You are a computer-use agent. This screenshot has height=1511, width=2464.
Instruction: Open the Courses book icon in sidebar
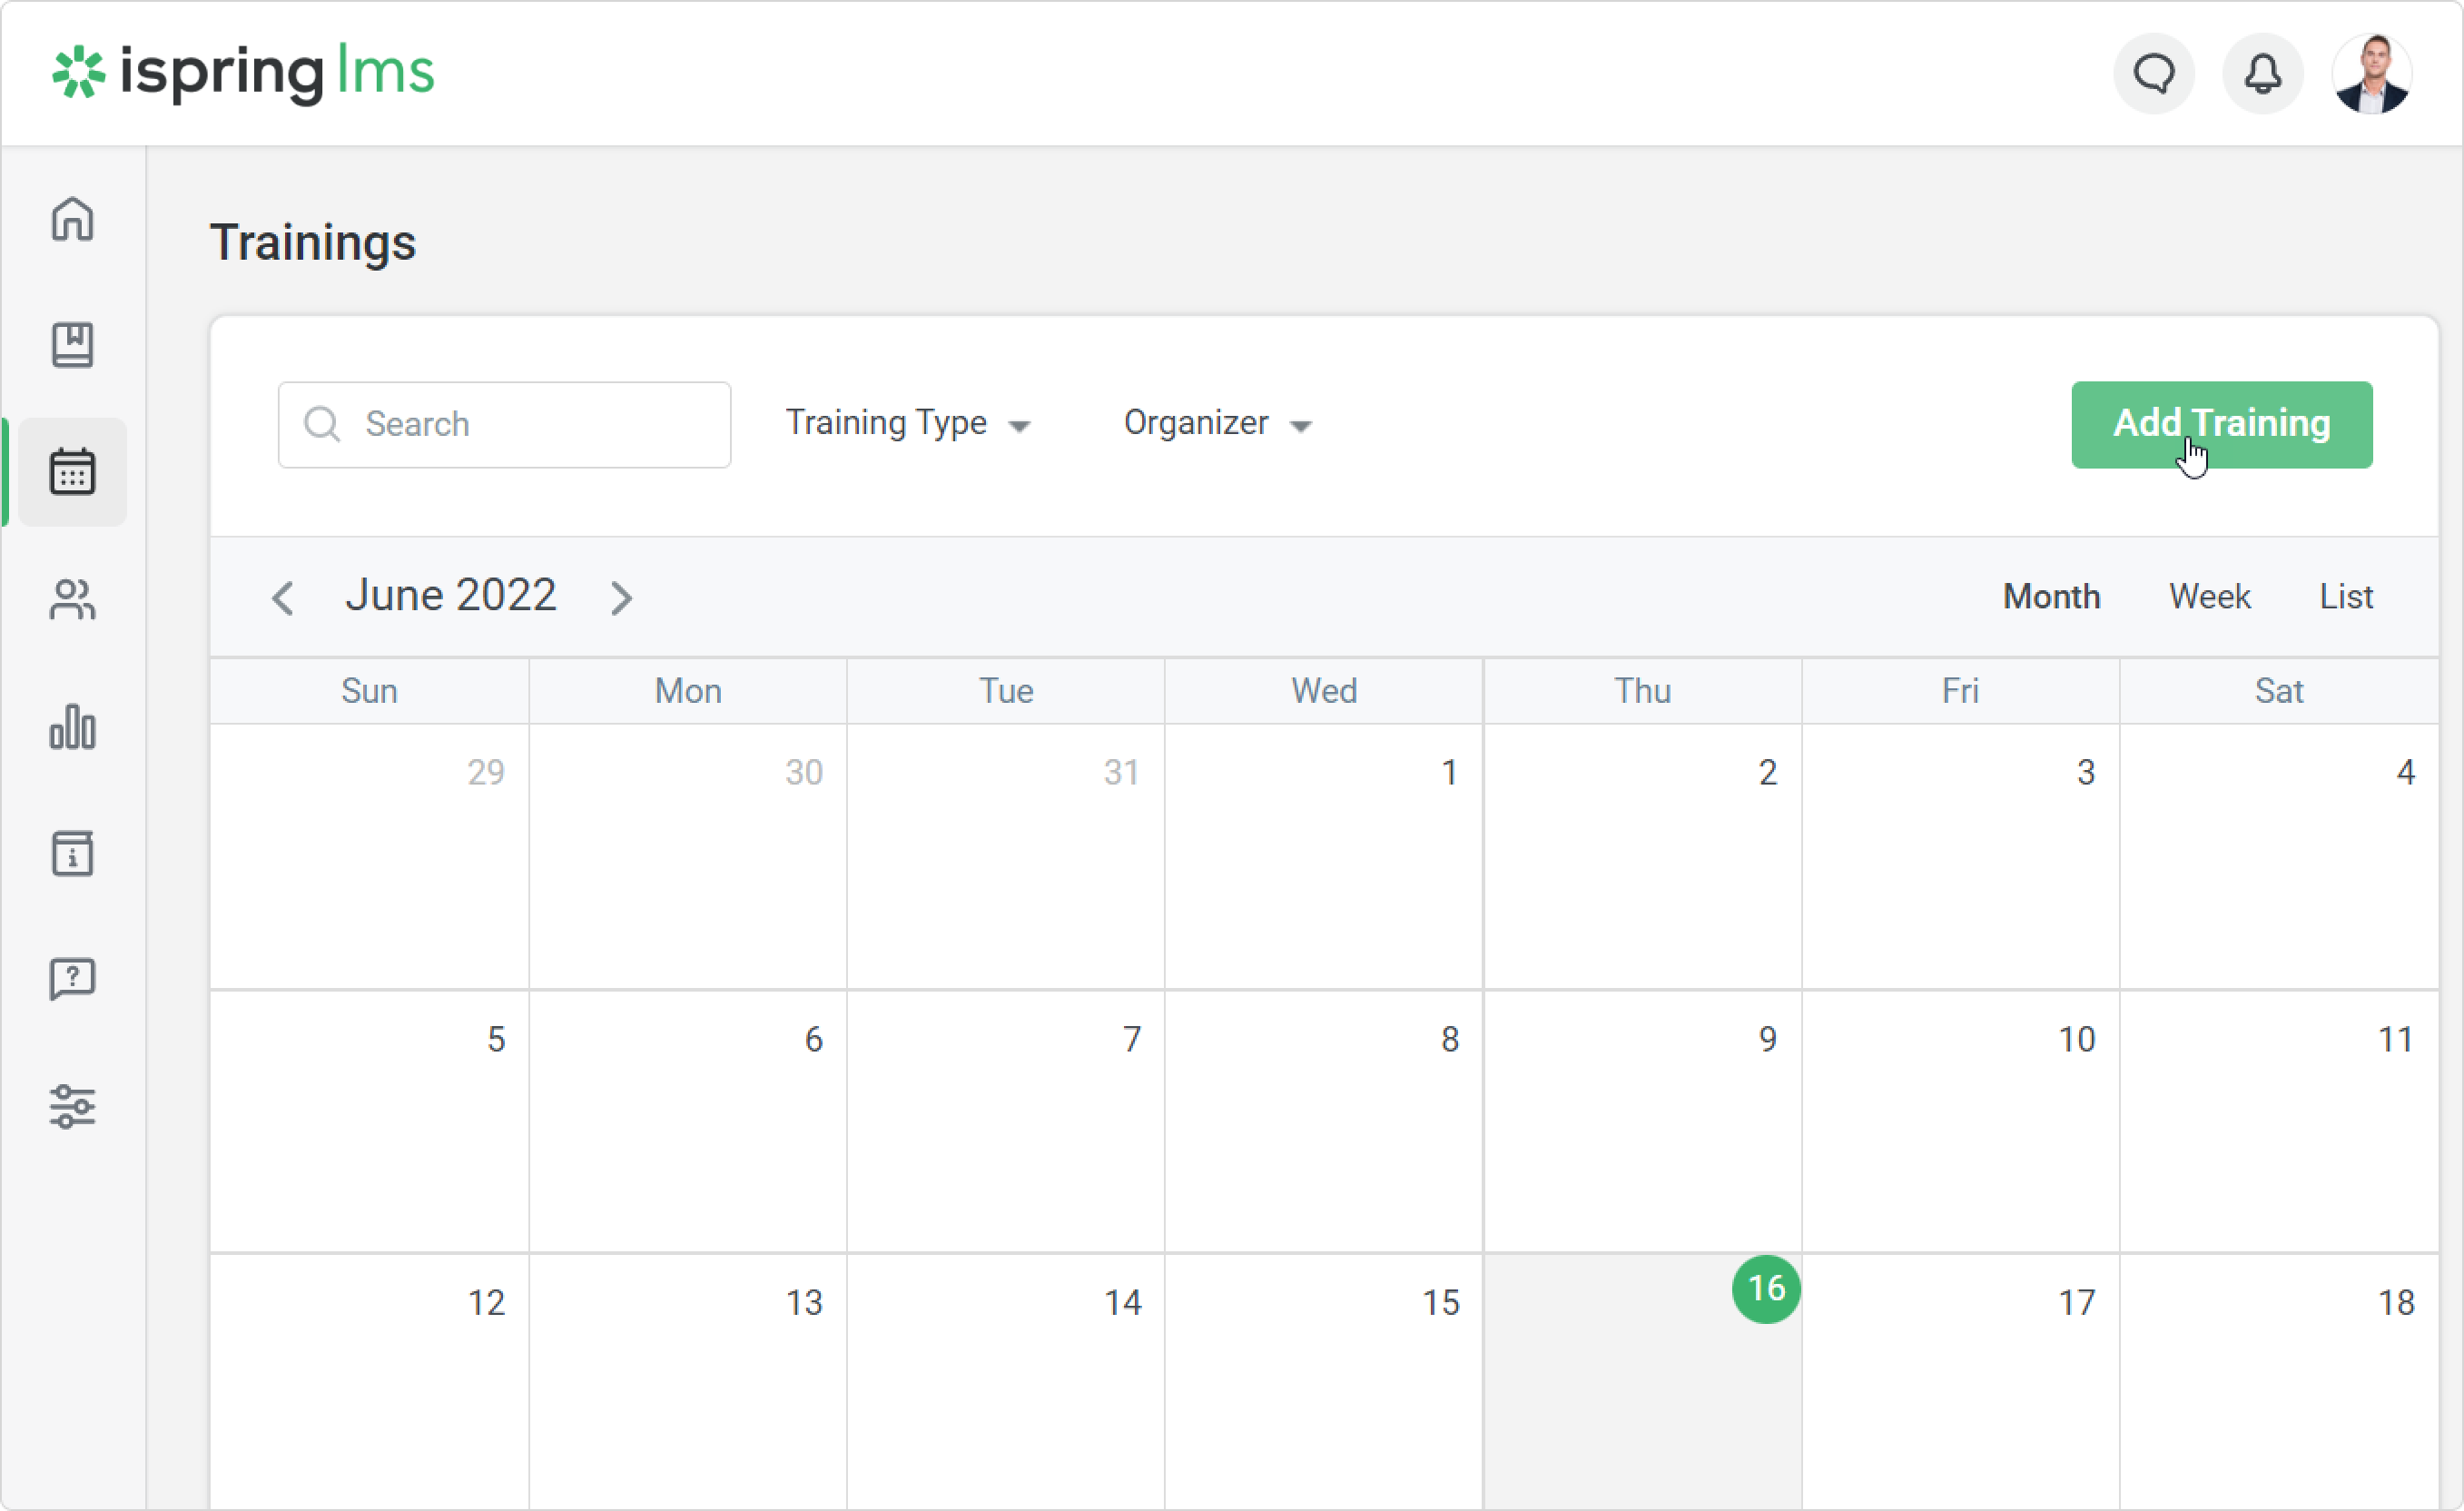pos(72,345)
